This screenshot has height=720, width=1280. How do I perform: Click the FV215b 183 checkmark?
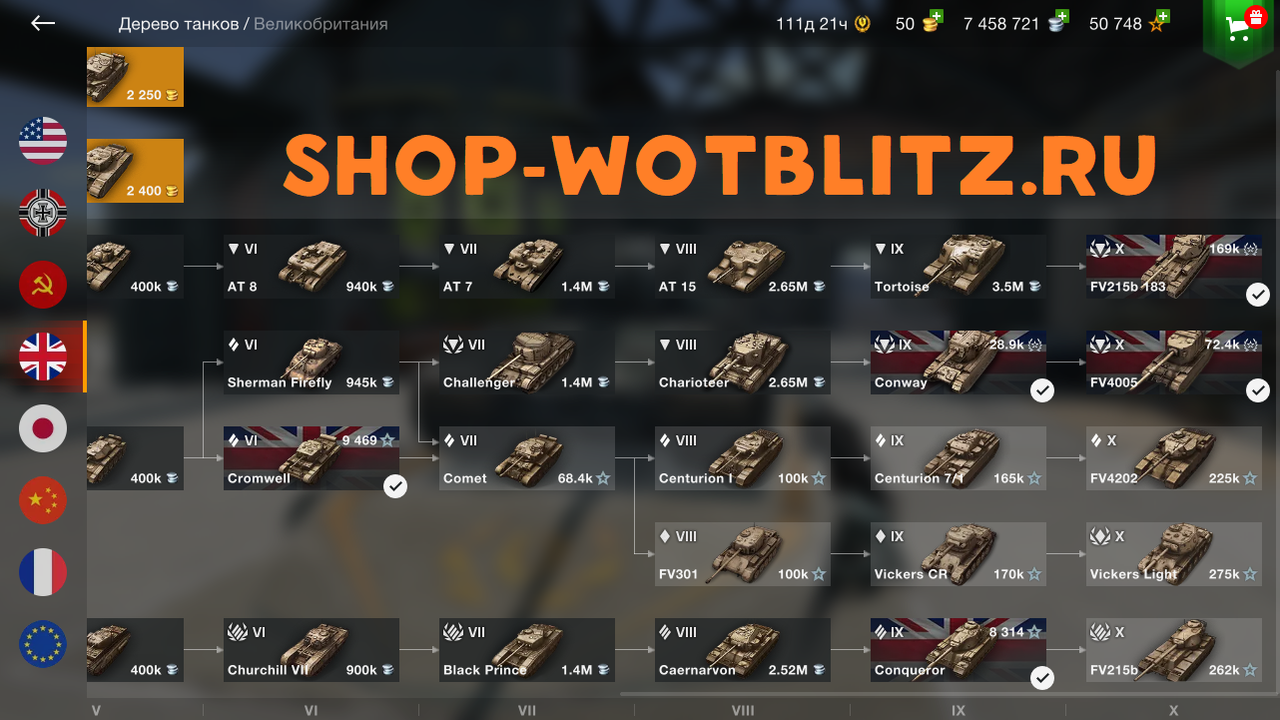pyautogui.click(x=1258, y=294)
